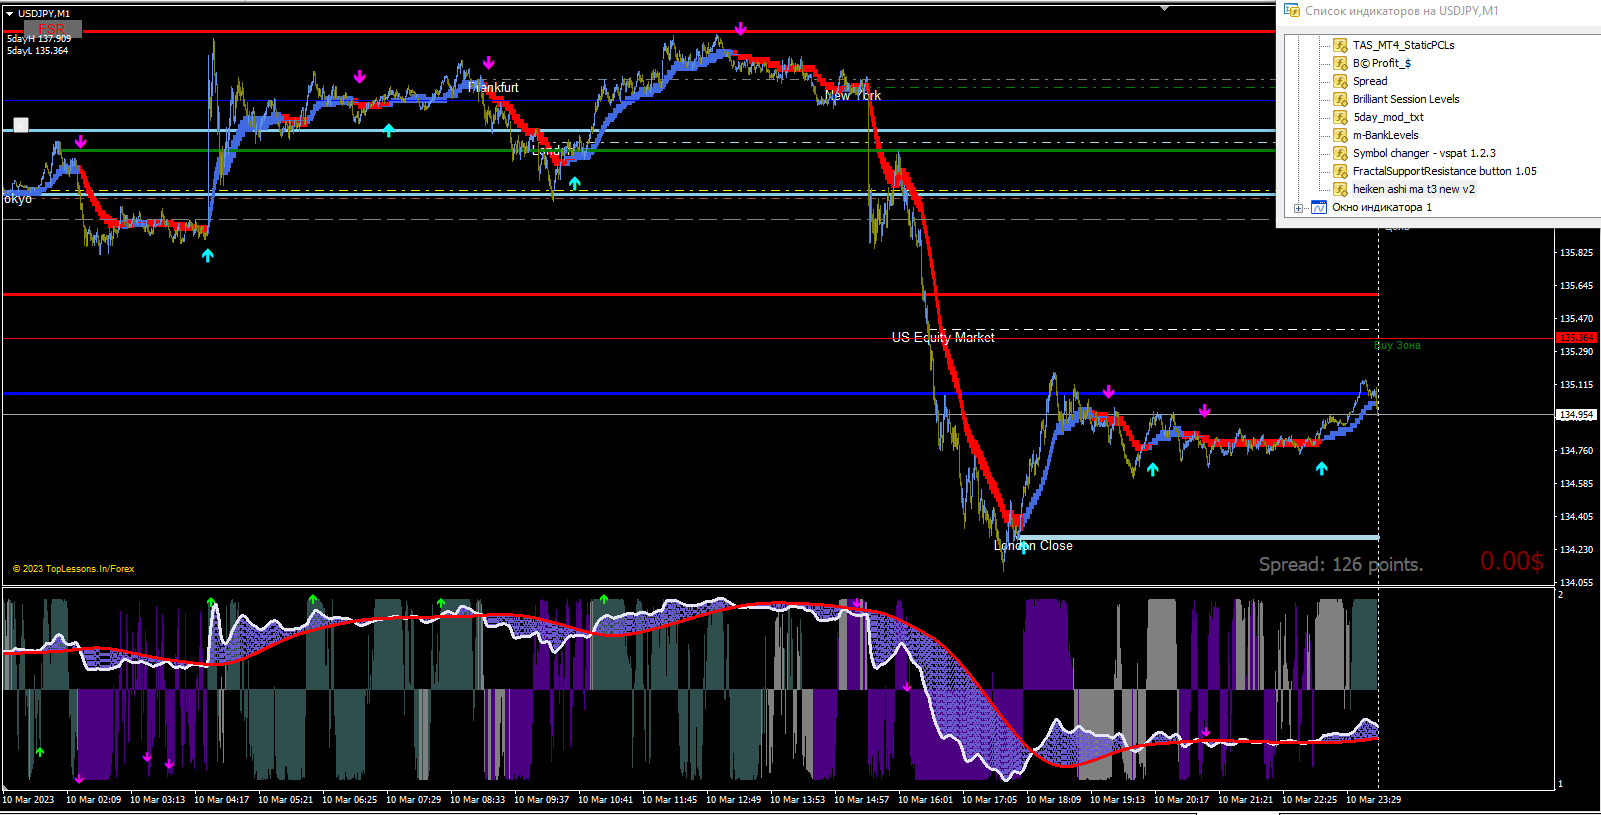Click the 134.055 price scale value

tap(1577, 583)
